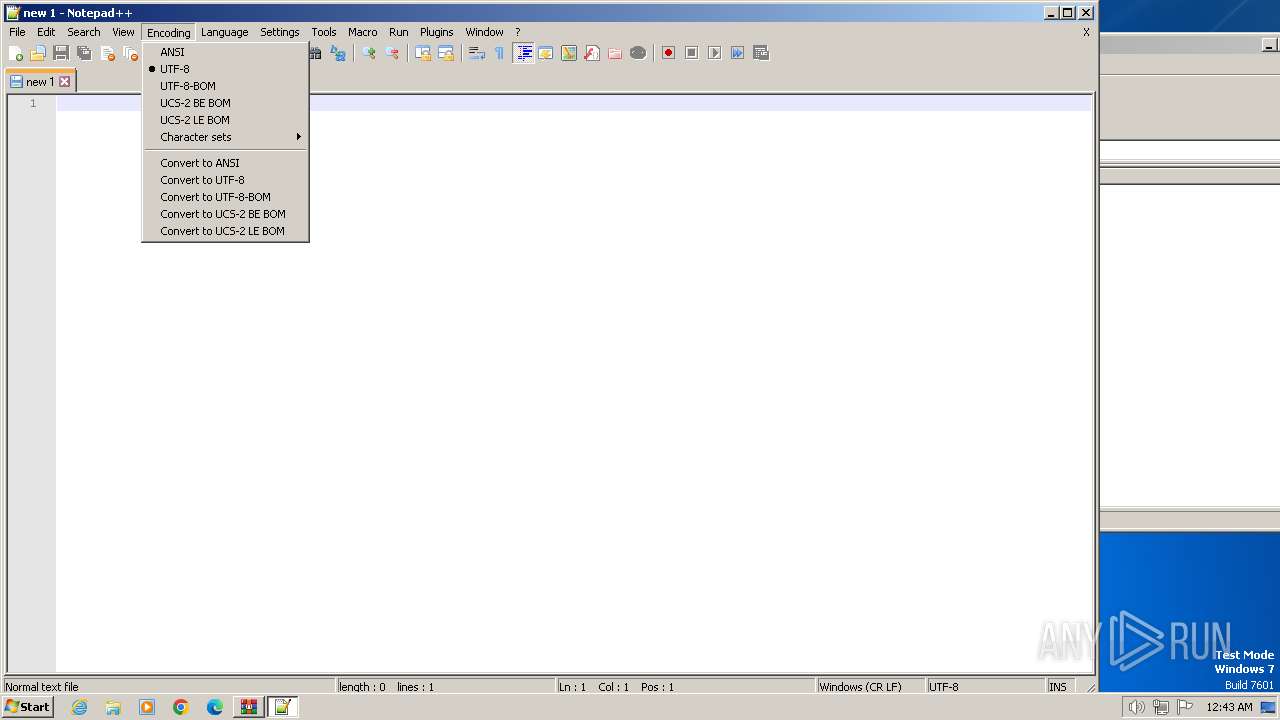1280x720 pixels.
Task: Open the Run menu
Action: point(399,32)
